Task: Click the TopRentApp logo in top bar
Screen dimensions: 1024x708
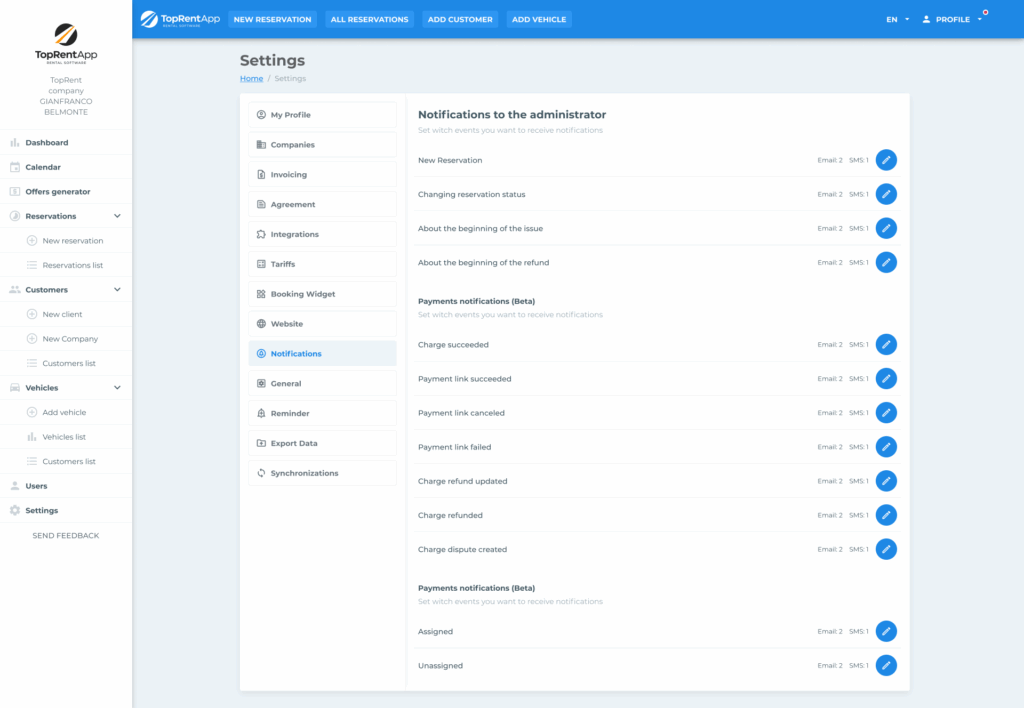Action: [180, 19]
